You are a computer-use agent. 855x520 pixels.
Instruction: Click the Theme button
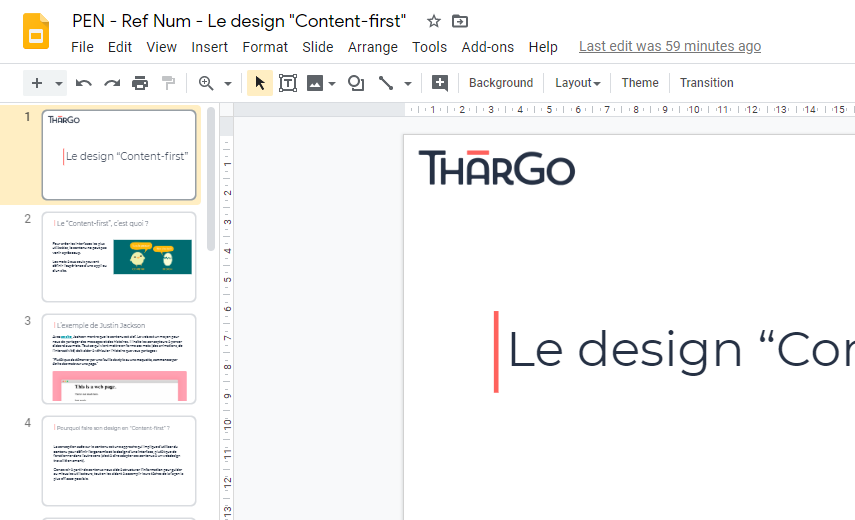point(640,83)
